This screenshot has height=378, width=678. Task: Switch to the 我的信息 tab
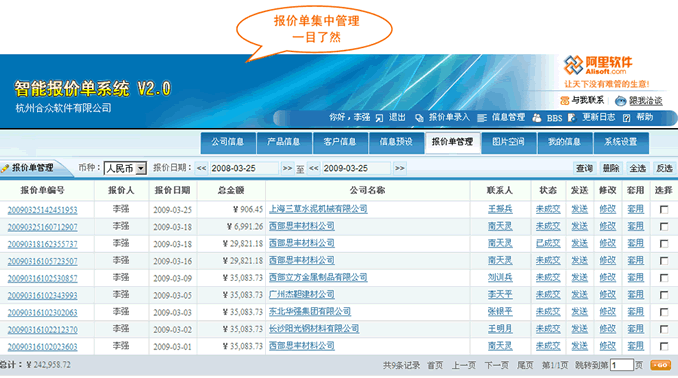coord(564,143)
